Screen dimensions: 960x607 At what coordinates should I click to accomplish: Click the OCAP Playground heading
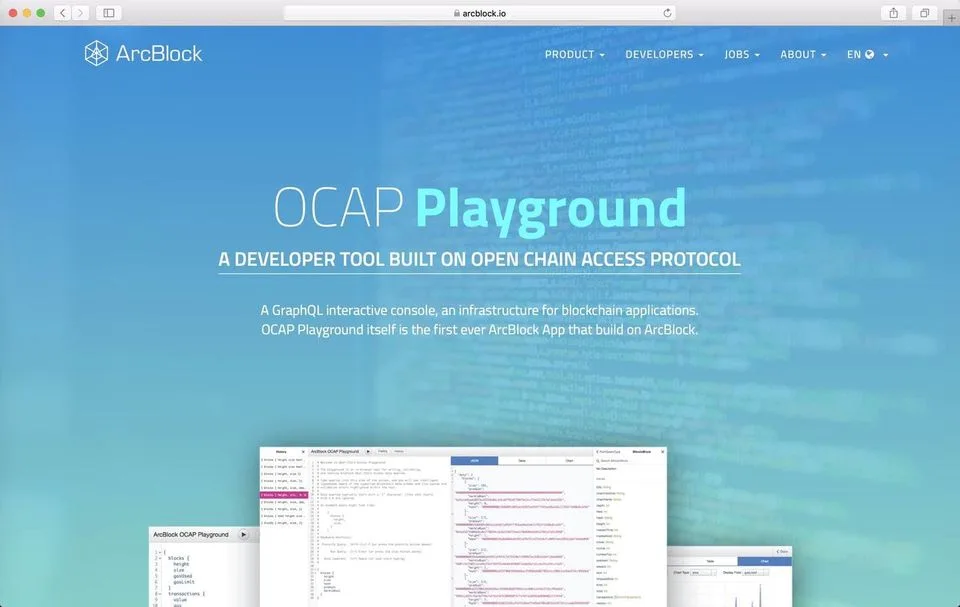(x=479, y=208)
